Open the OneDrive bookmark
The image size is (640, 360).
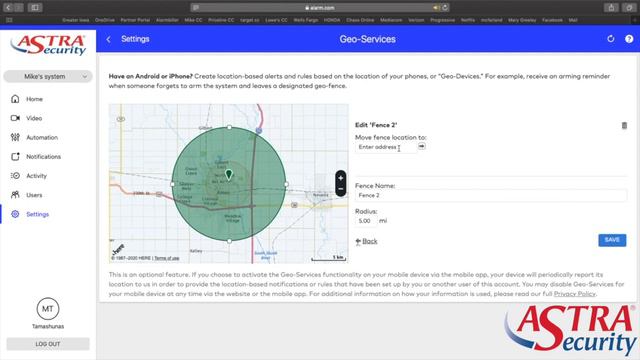[105, 20]
